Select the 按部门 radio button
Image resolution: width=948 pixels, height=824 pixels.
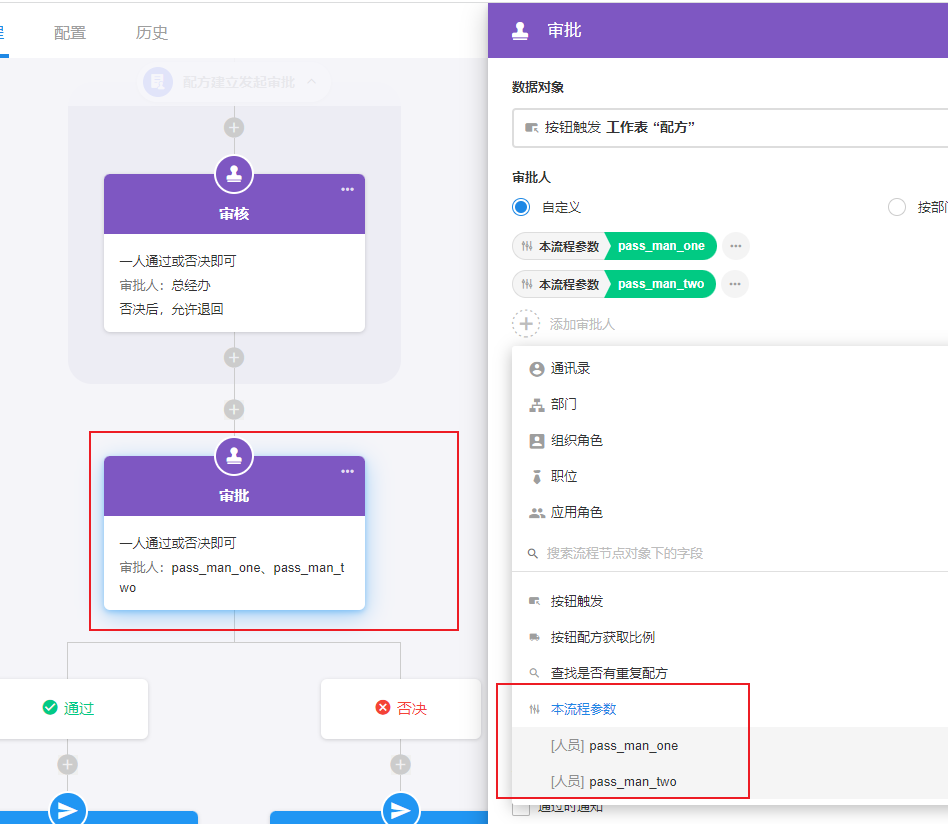click(897, 207)
